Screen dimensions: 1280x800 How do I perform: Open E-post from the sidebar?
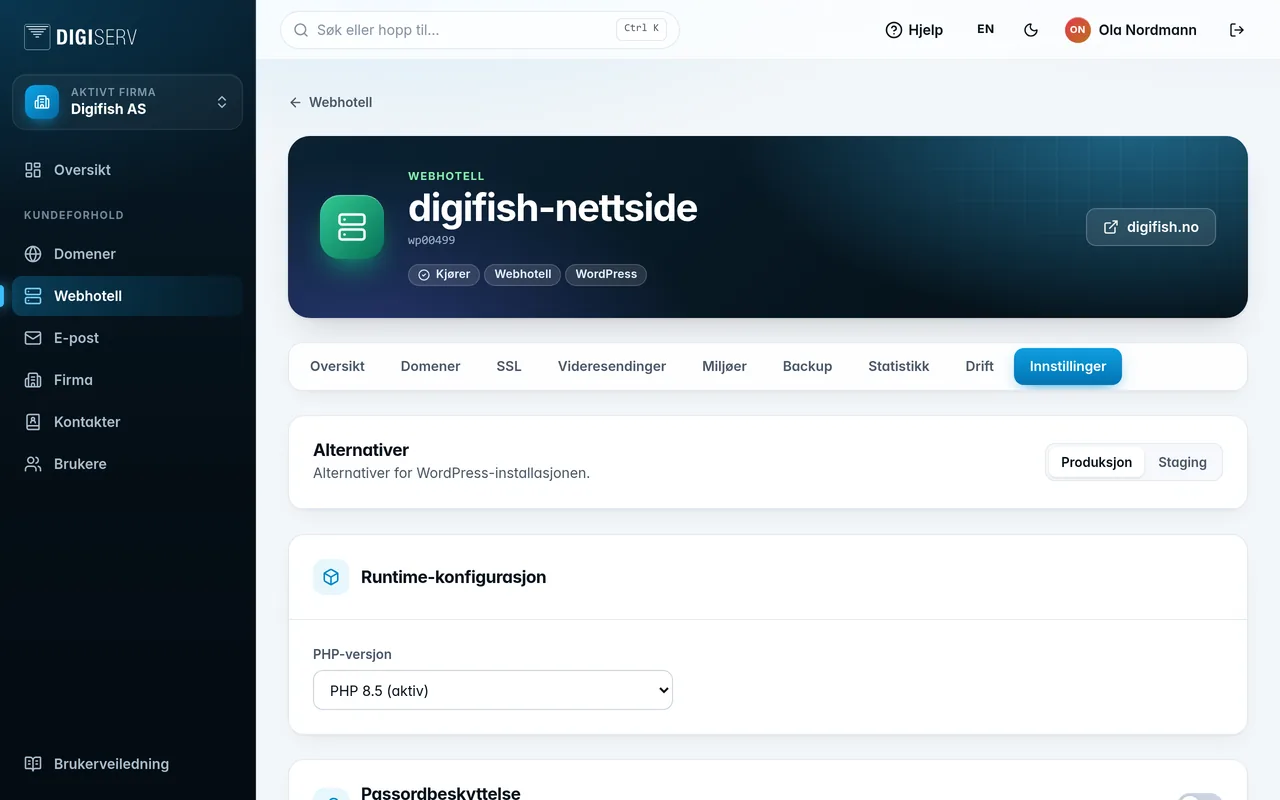point(128,338)
